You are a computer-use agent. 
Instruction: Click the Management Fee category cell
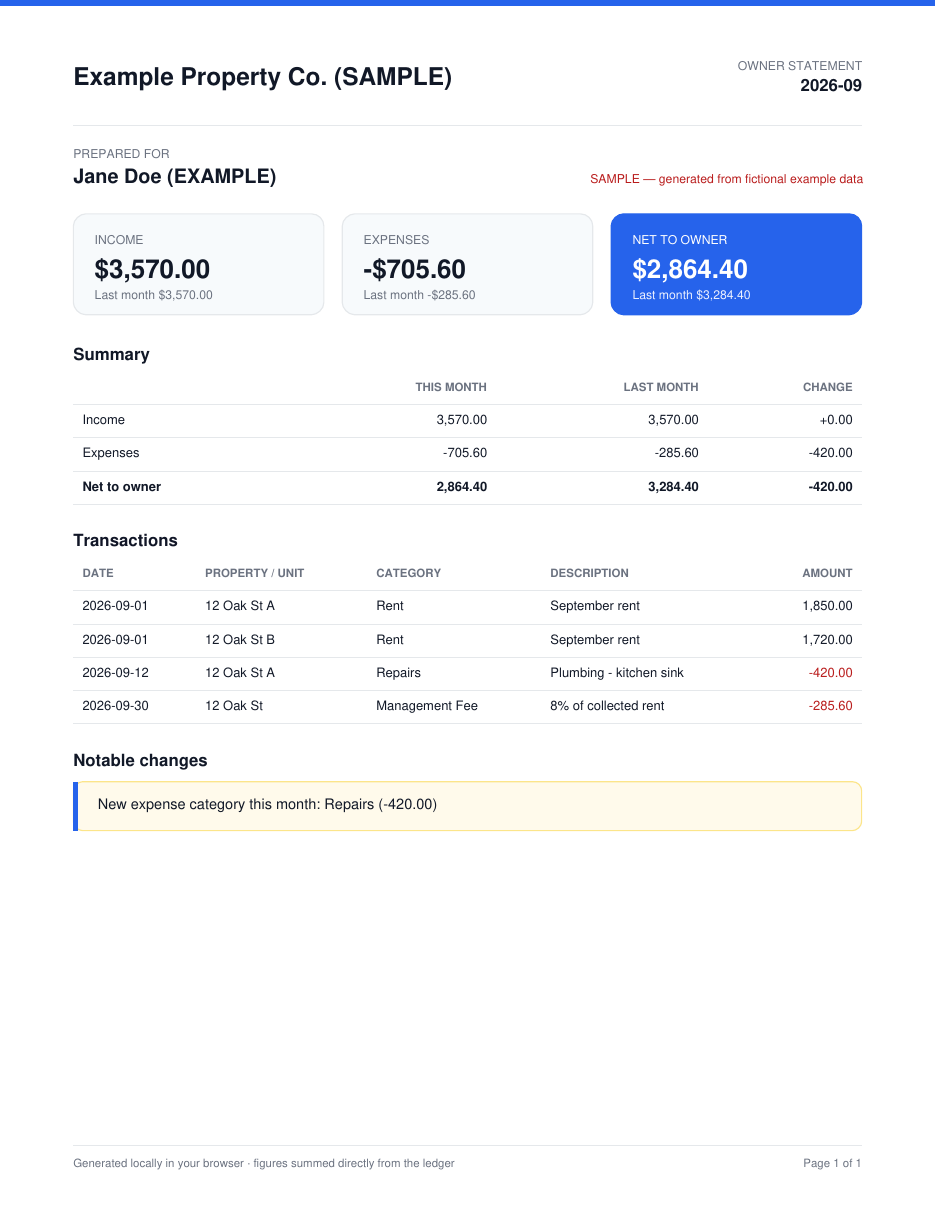click(427, 706)
